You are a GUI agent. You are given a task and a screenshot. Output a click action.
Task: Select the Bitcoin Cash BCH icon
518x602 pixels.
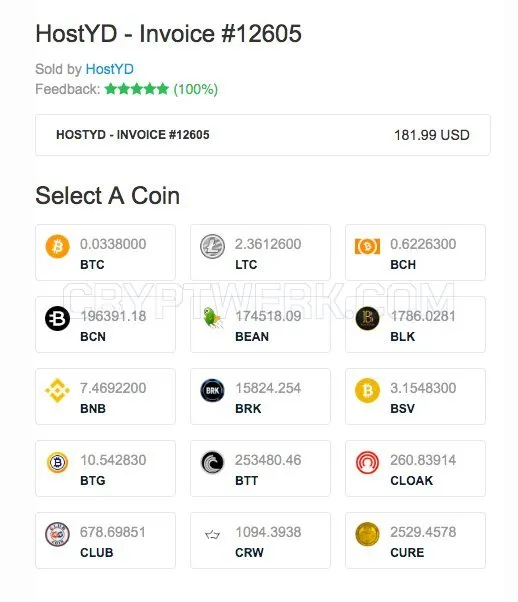(x=367, y=246)
